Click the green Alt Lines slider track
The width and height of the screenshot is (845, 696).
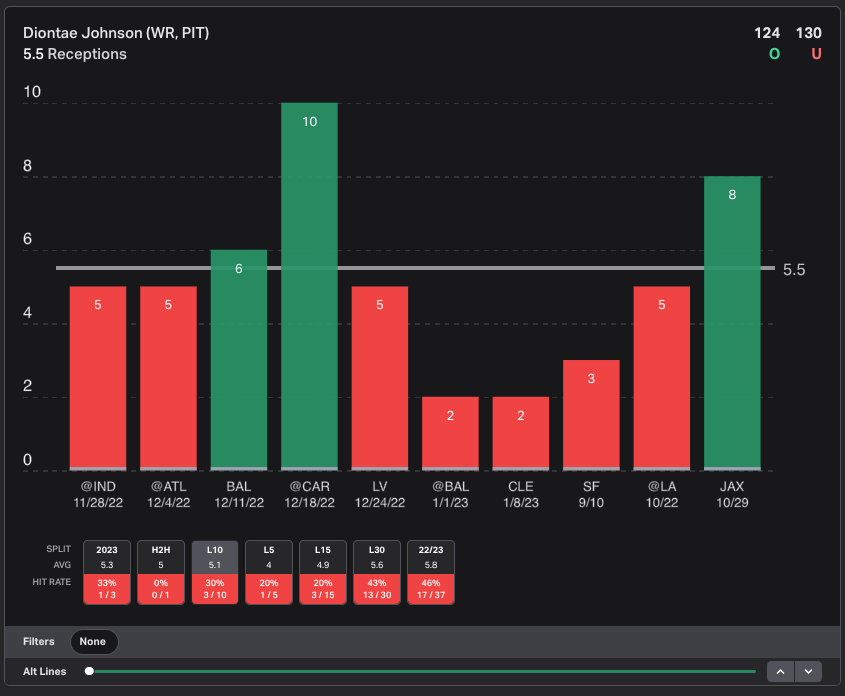coord(425,671)
